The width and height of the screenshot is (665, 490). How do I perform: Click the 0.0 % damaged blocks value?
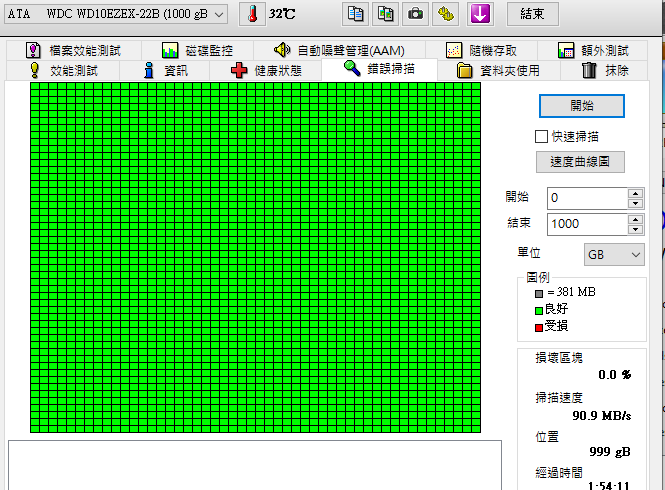coord(615,375)
